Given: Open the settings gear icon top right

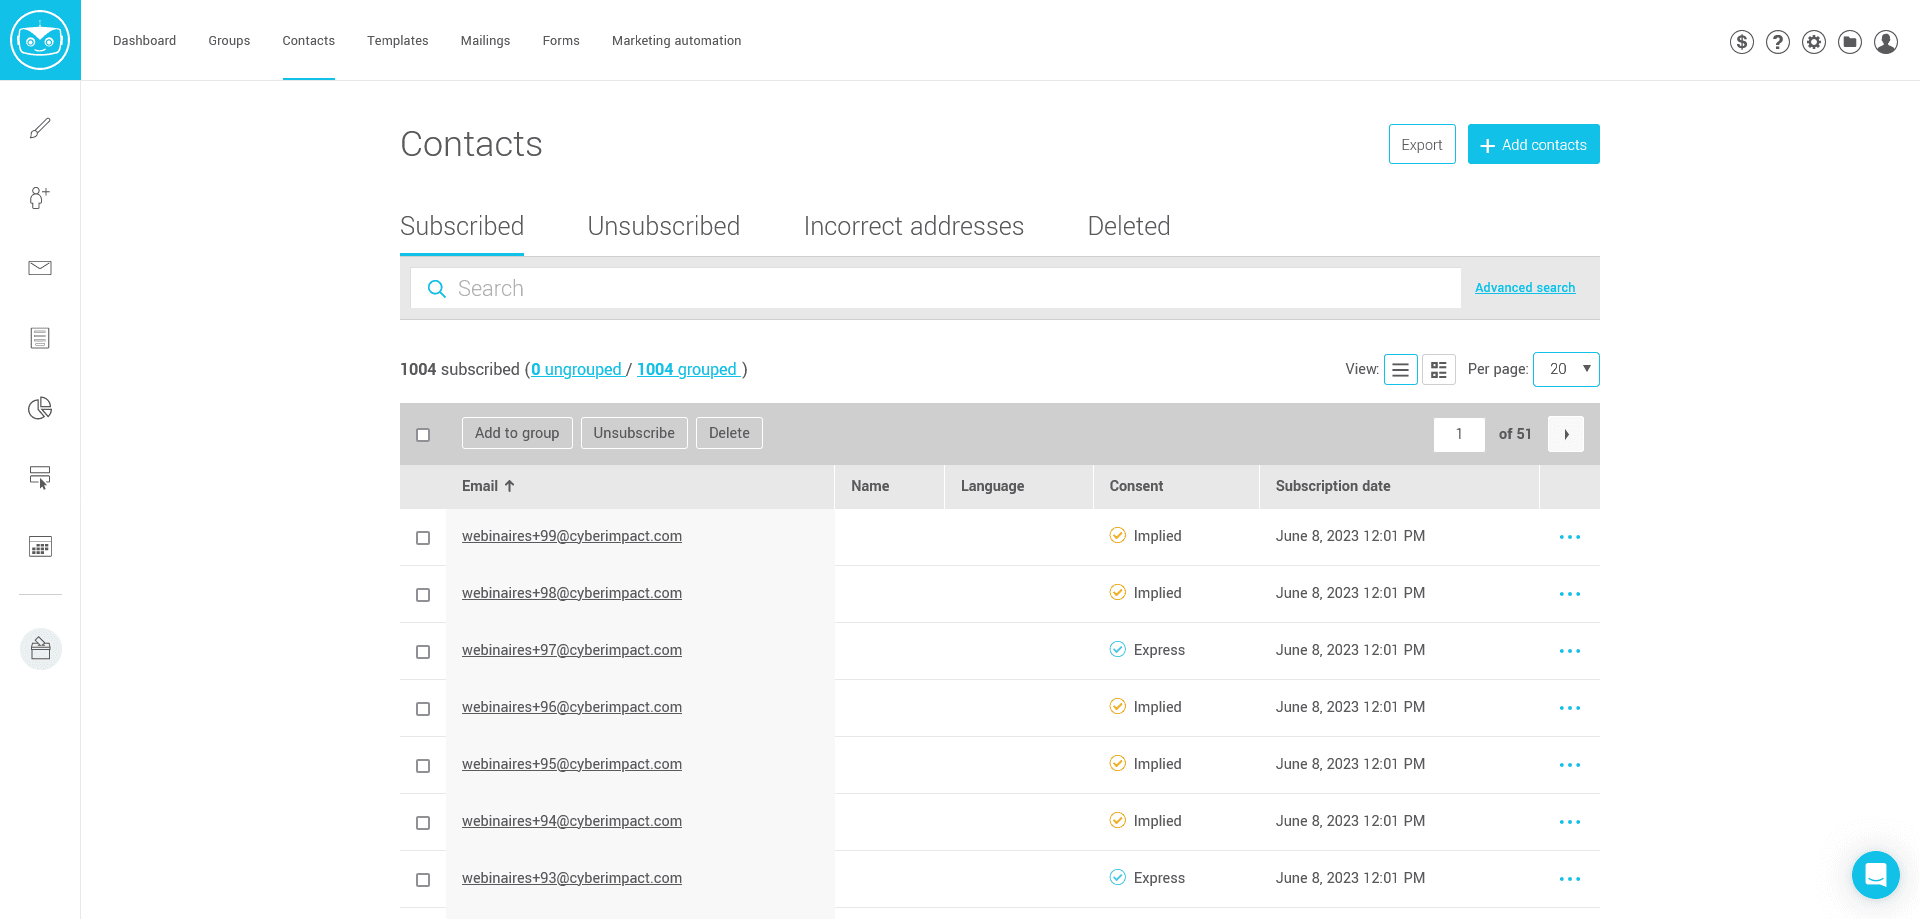Looking at the screenshot, I should 1814,41.
